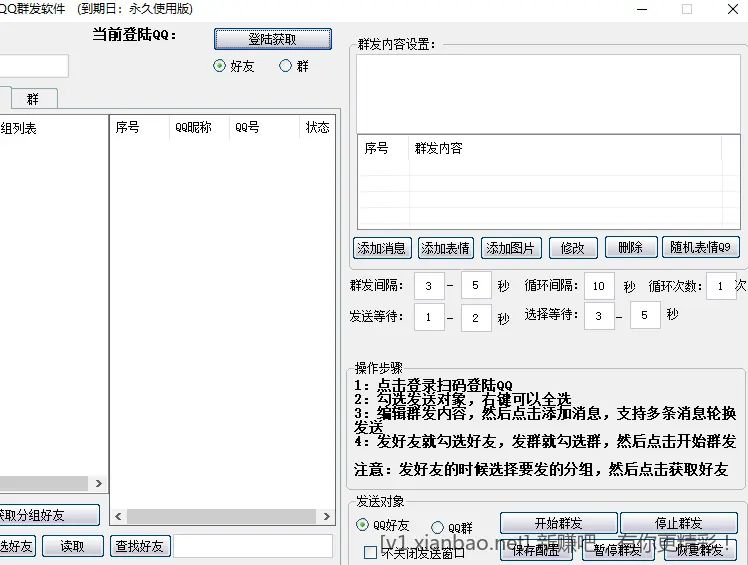The width and height of the screenshot is (748, 565).
Task: Focus the 循环间隔 seconds input field
Action: click(x=599, y=286)
